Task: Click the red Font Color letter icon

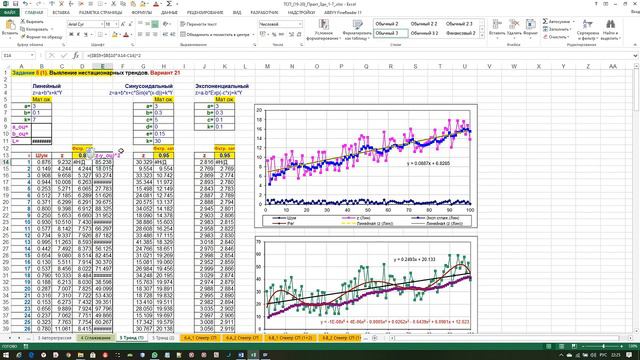Action: (126, 35)
